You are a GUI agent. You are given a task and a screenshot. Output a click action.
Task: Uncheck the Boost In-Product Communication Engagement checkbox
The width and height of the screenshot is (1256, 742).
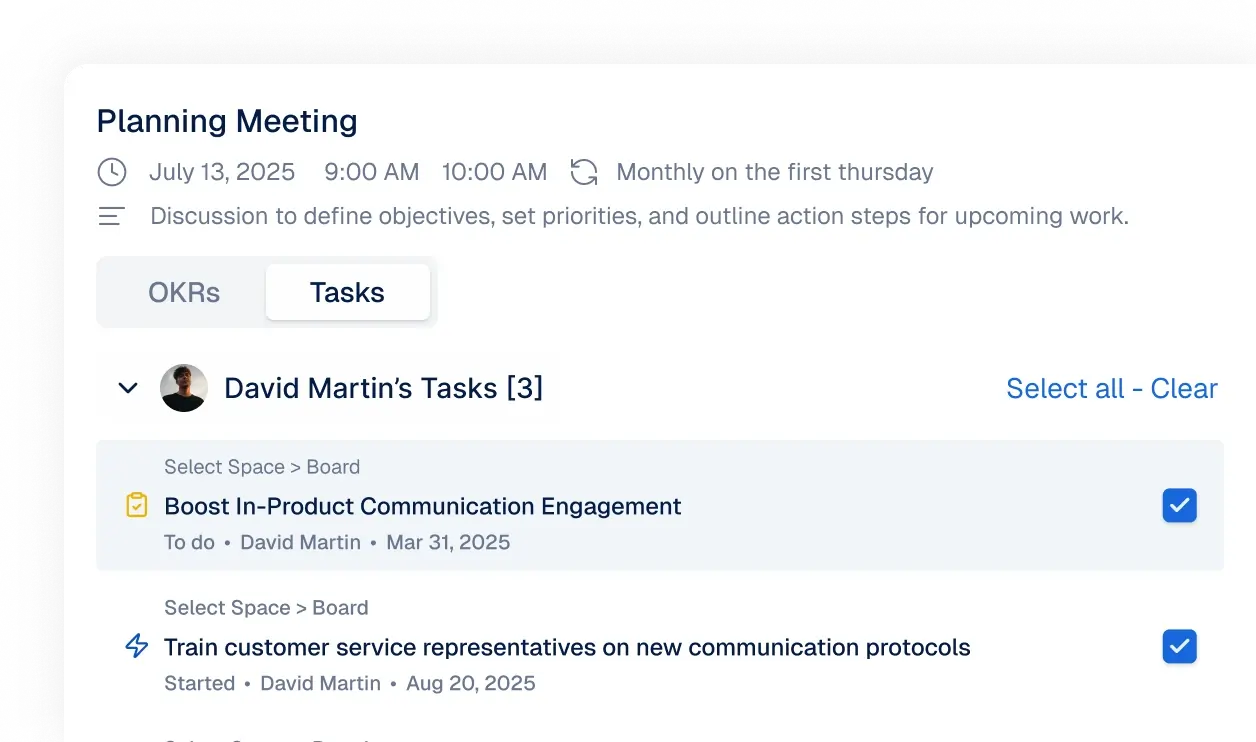1179,506
